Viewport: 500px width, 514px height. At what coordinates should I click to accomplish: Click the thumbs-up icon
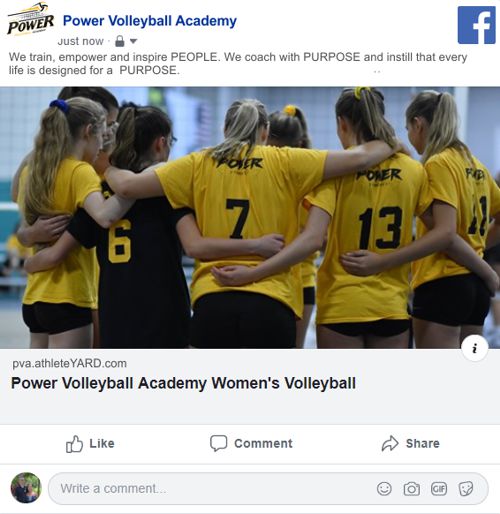tap(74, 444)
